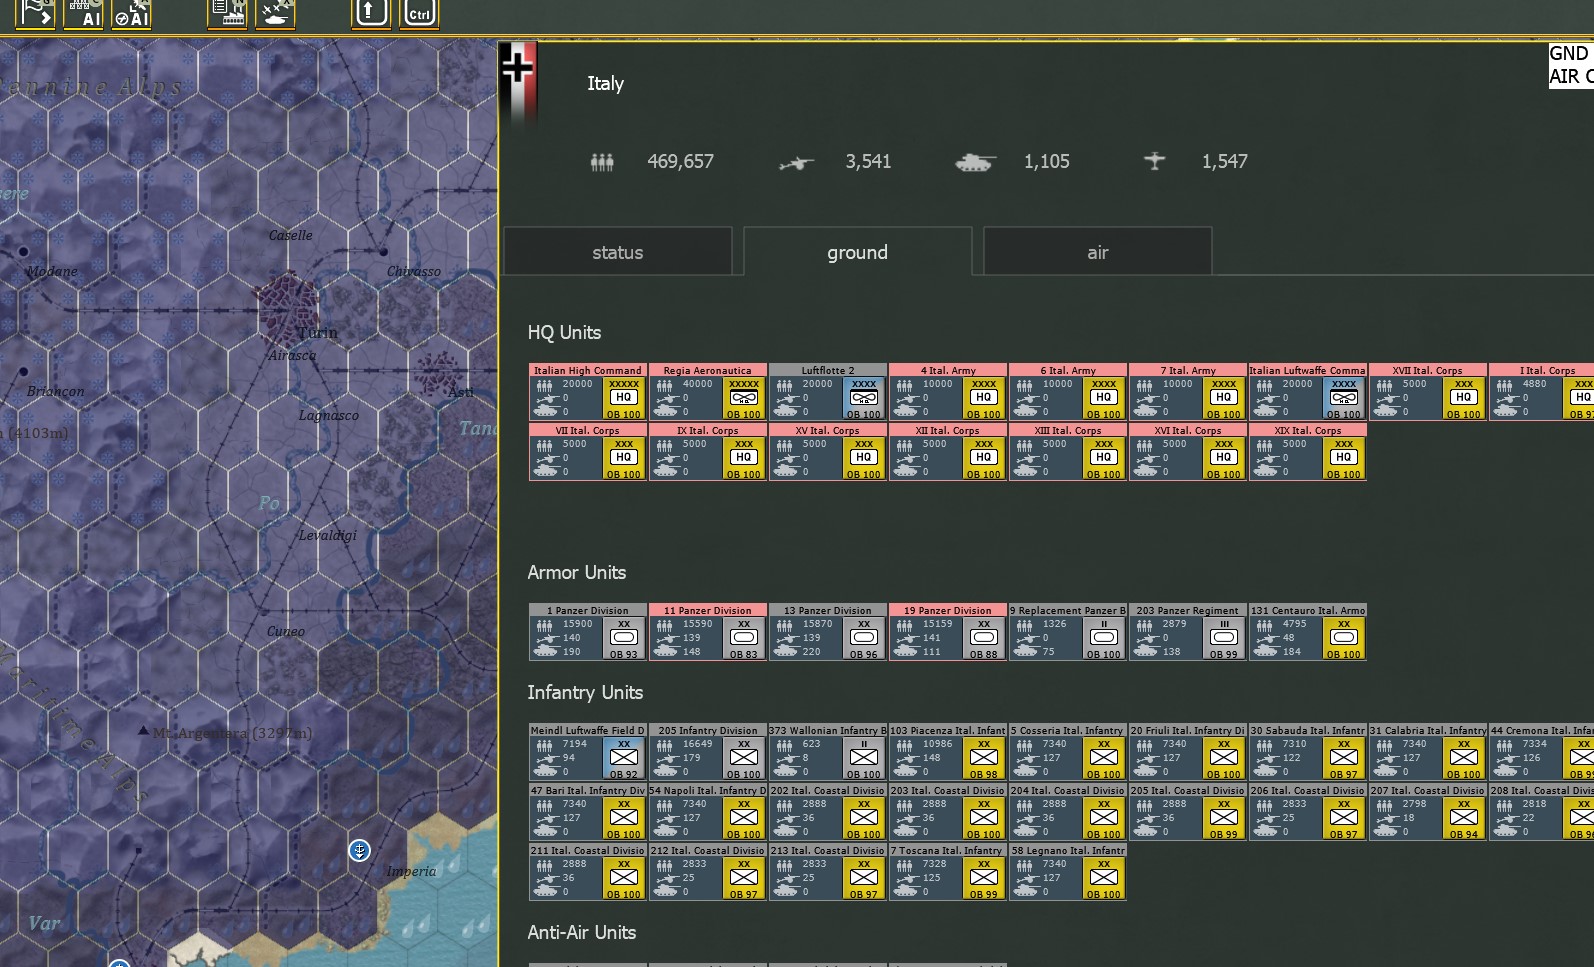Select the 9 Replacement Panzer card
This screenshot has width=1594, height=967.
click(1068, 632)
